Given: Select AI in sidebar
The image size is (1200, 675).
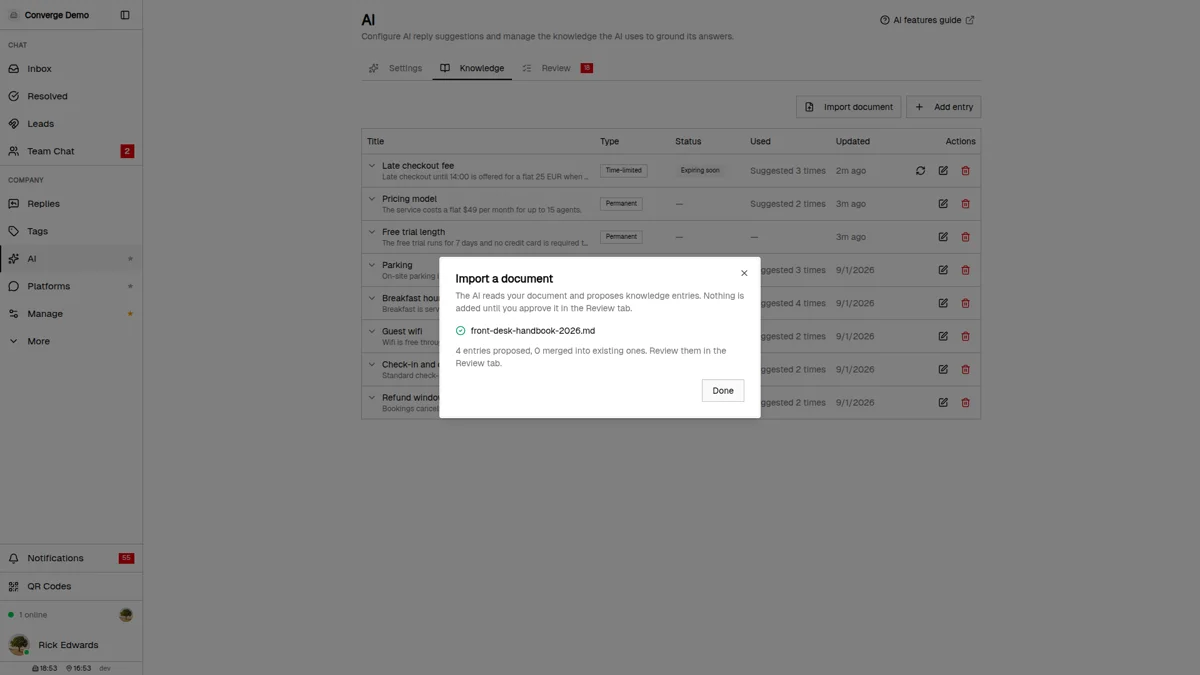Looking at the screenshot, I should (x=71, y=259).
